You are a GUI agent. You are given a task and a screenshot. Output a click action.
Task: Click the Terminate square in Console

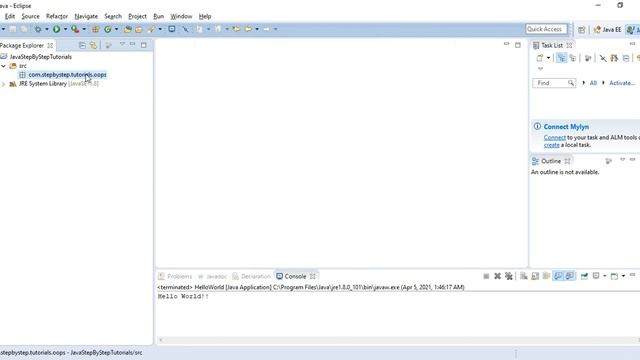[x=486, y=276]
